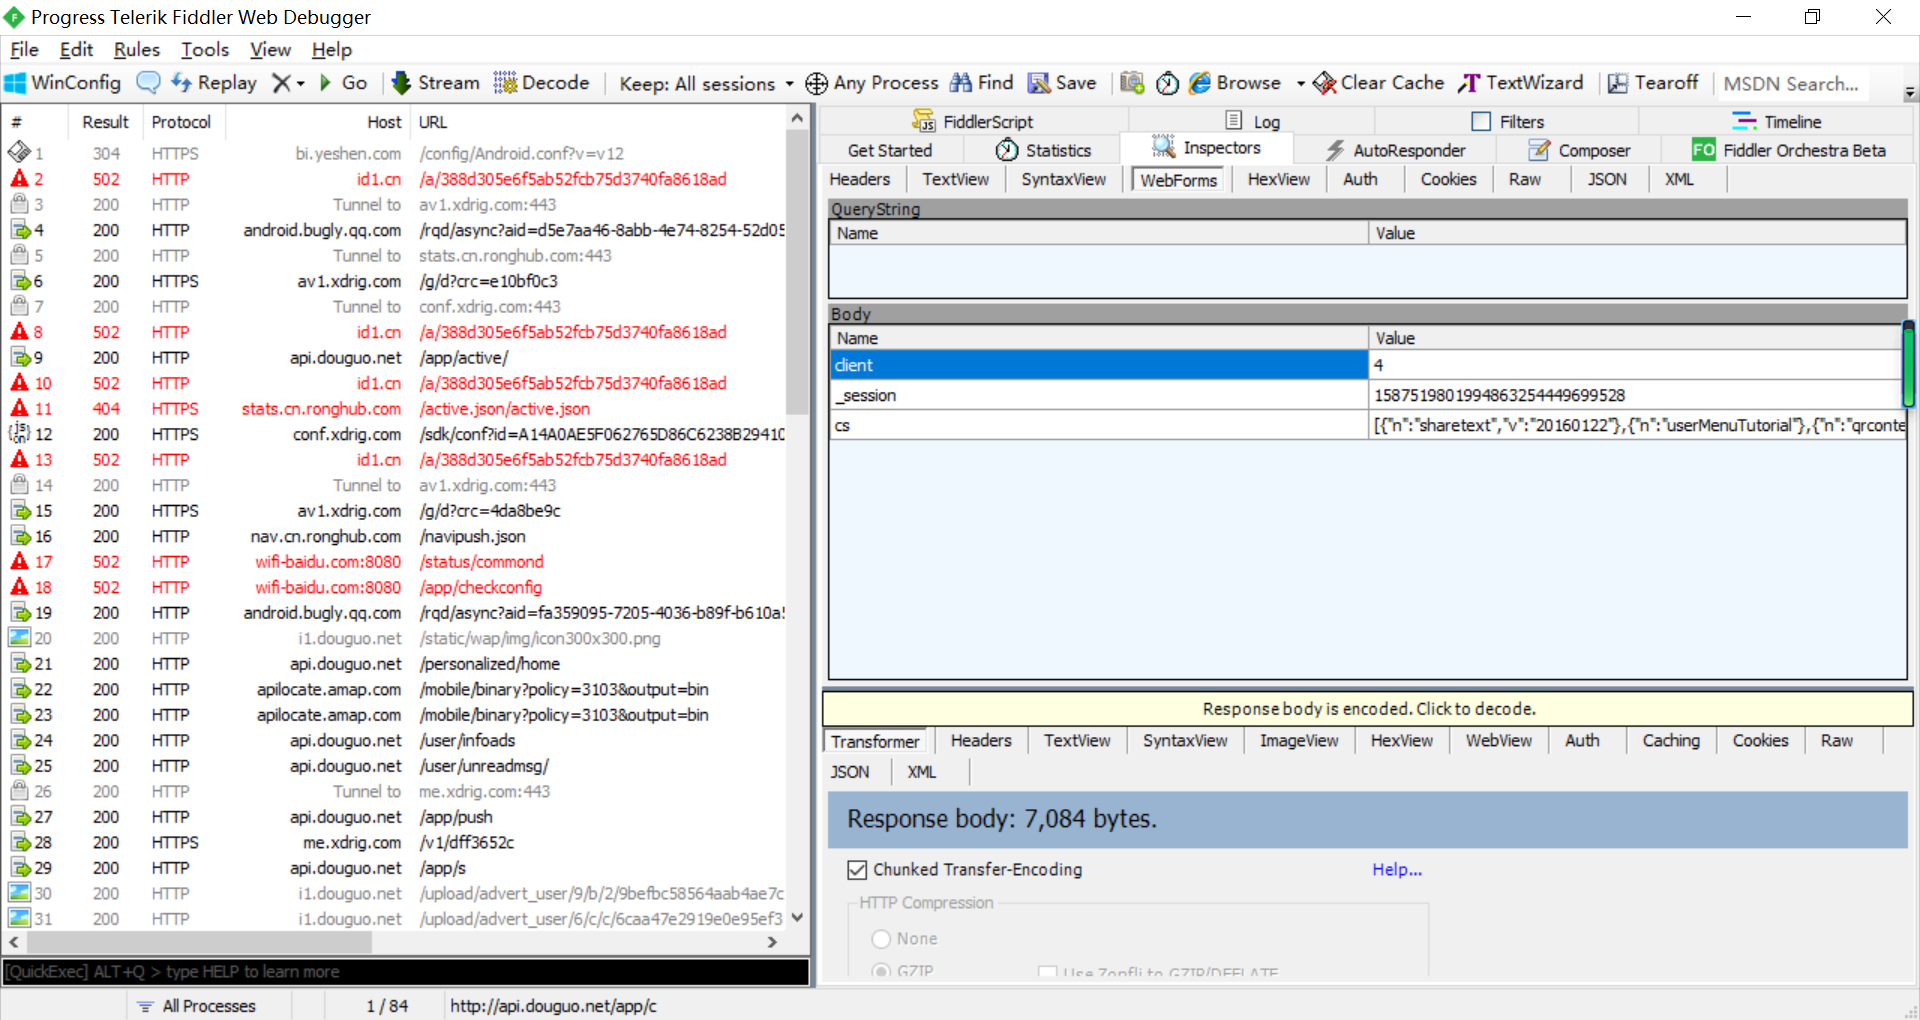The width and height of the screenshot is (1920, 1020).
Task: Open the View menu
Action: pyautogui.click(x=270, y=49)
